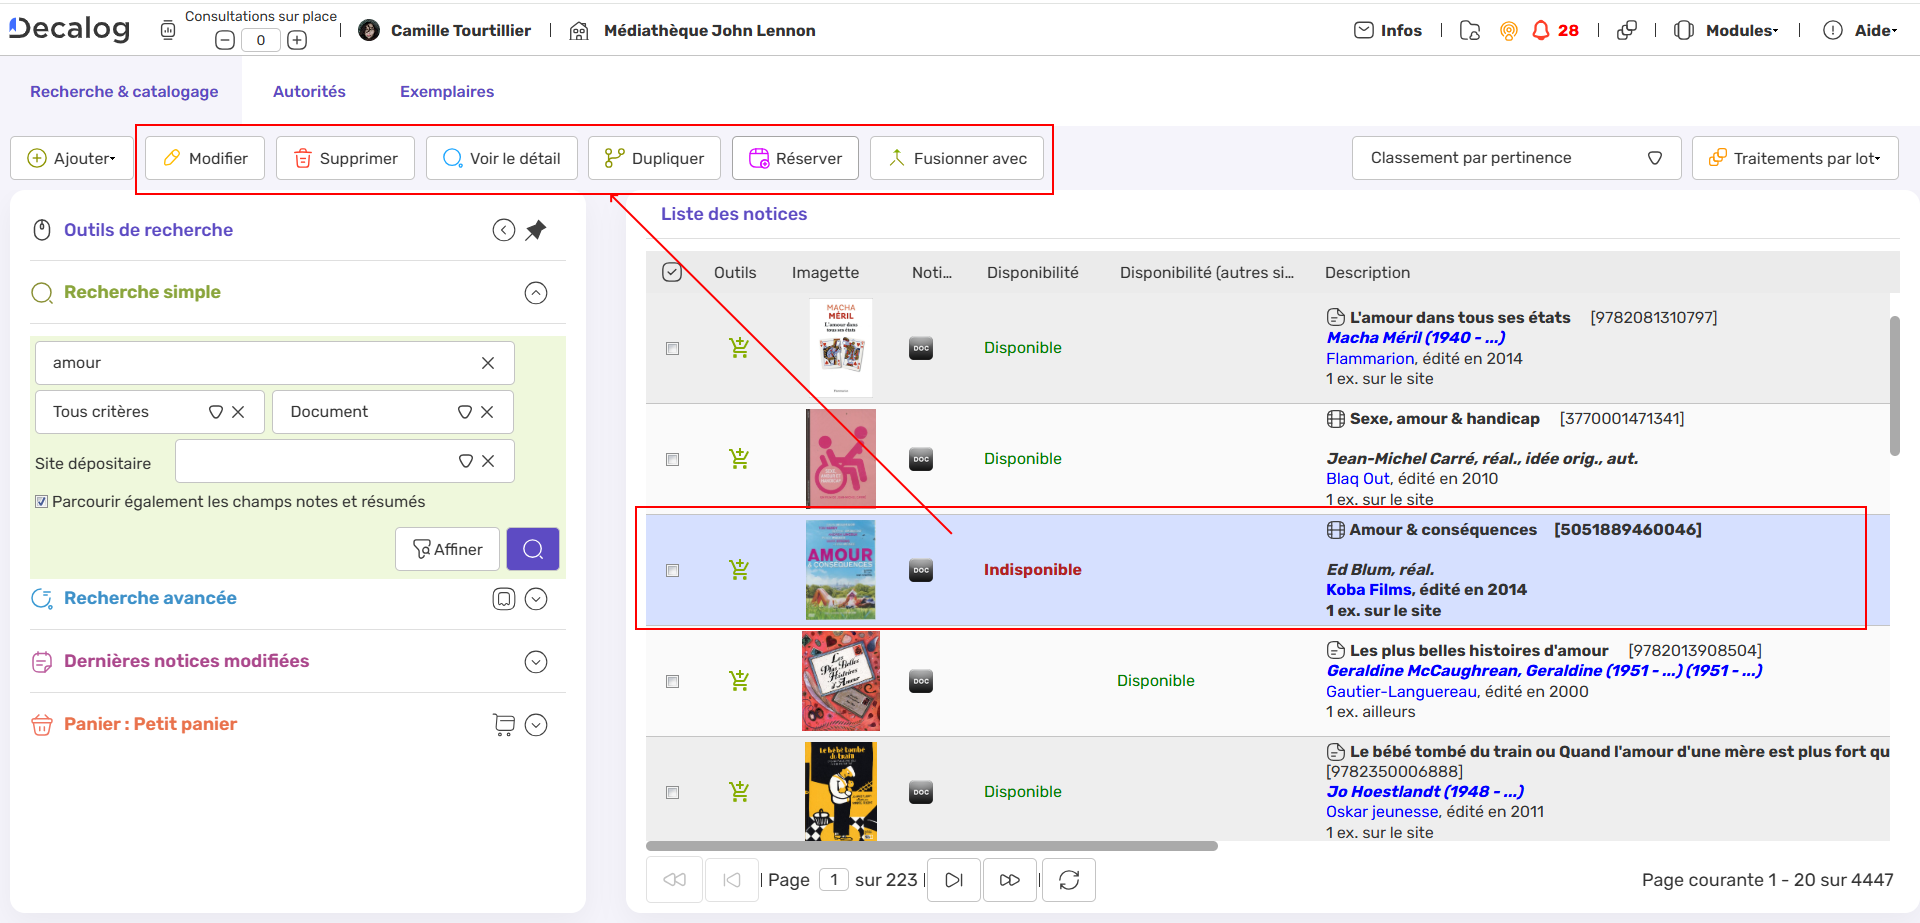Open the Exemplaires tab
1920x923 pixels.
coord(446,91)
